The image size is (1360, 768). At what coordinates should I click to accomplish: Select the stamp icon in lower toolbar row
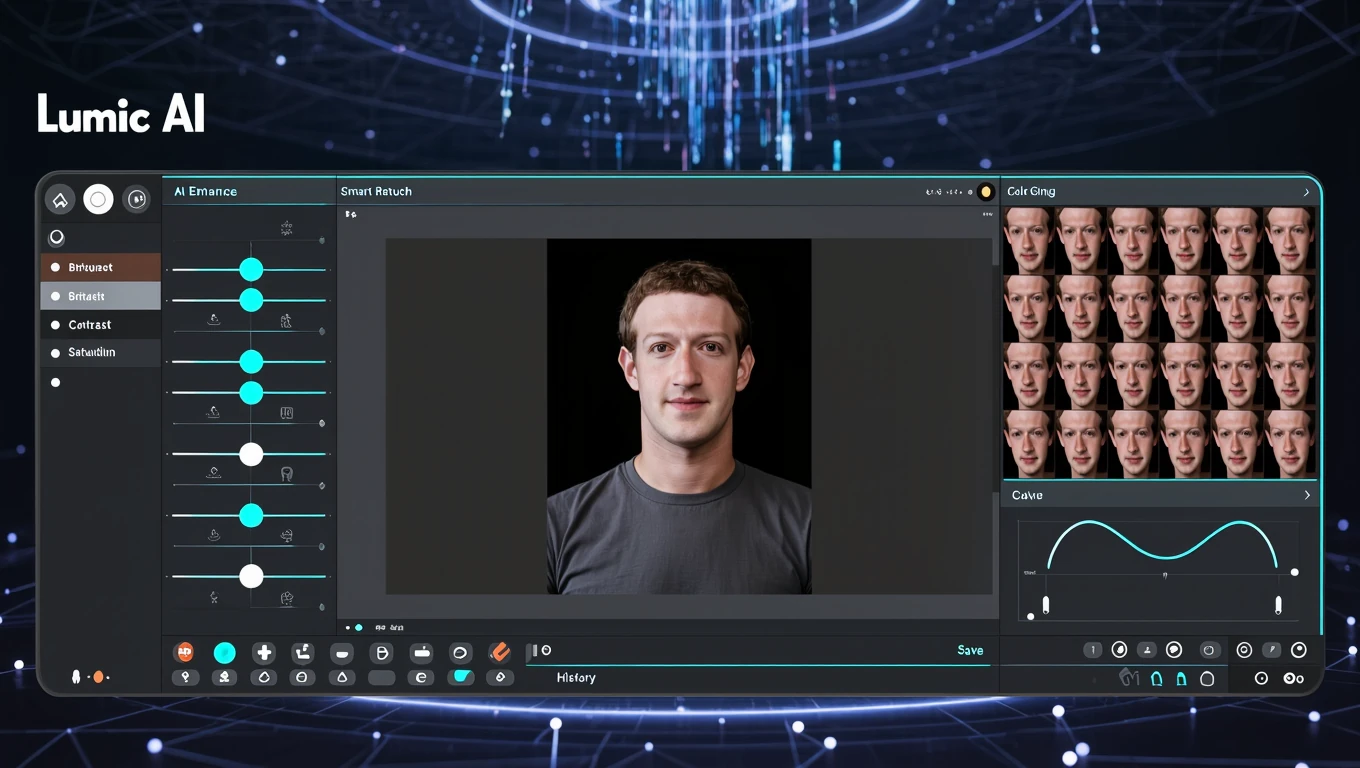point(225,677)
